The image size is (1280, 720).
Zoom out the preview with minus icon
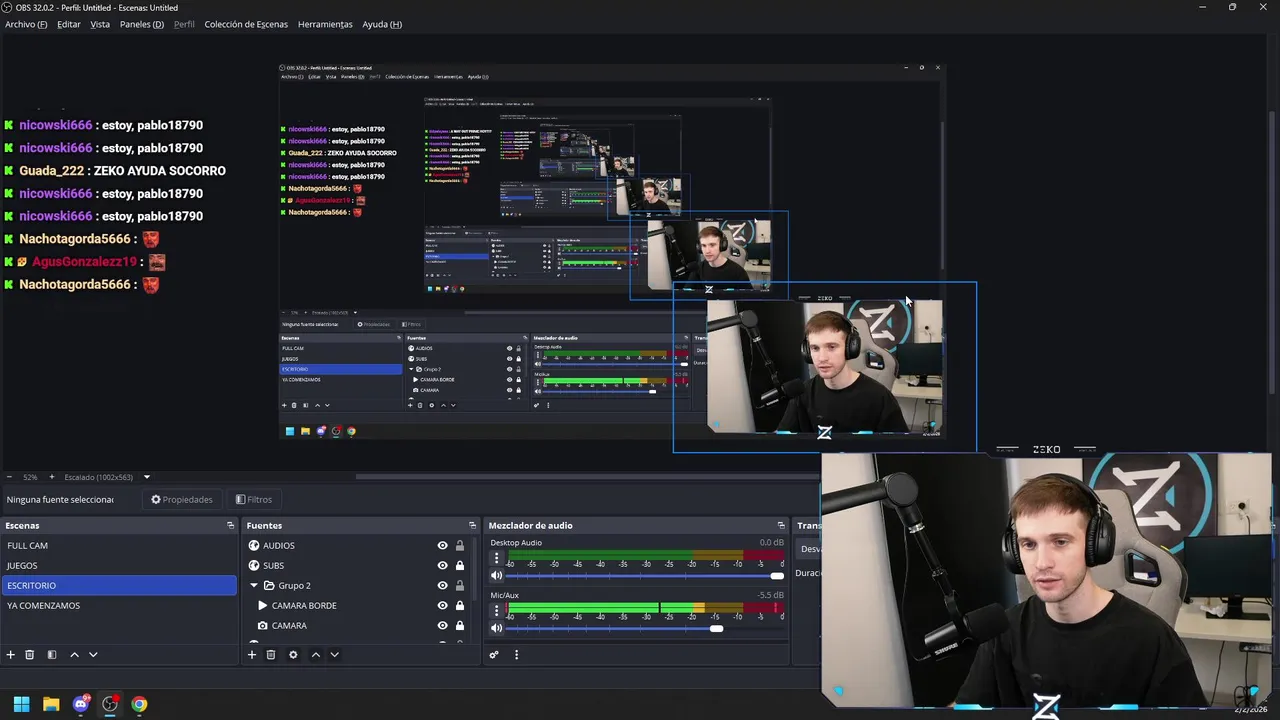click(x=9, y=477)
